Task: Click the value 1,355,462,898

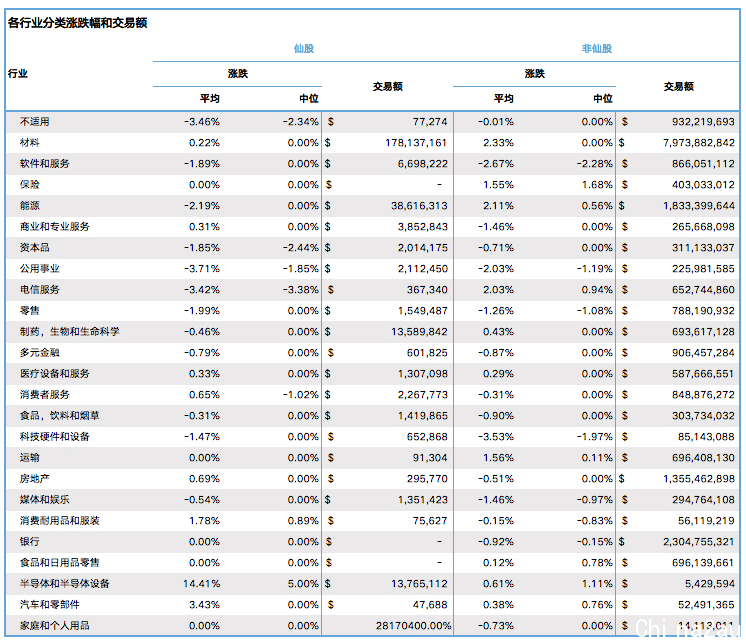Action: tap(699, 478)
